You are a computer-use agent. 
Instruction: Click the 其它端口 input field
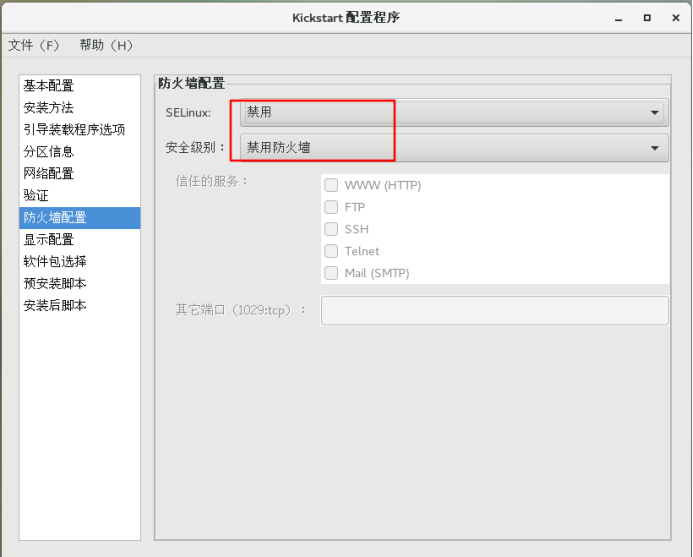point(495,311)
